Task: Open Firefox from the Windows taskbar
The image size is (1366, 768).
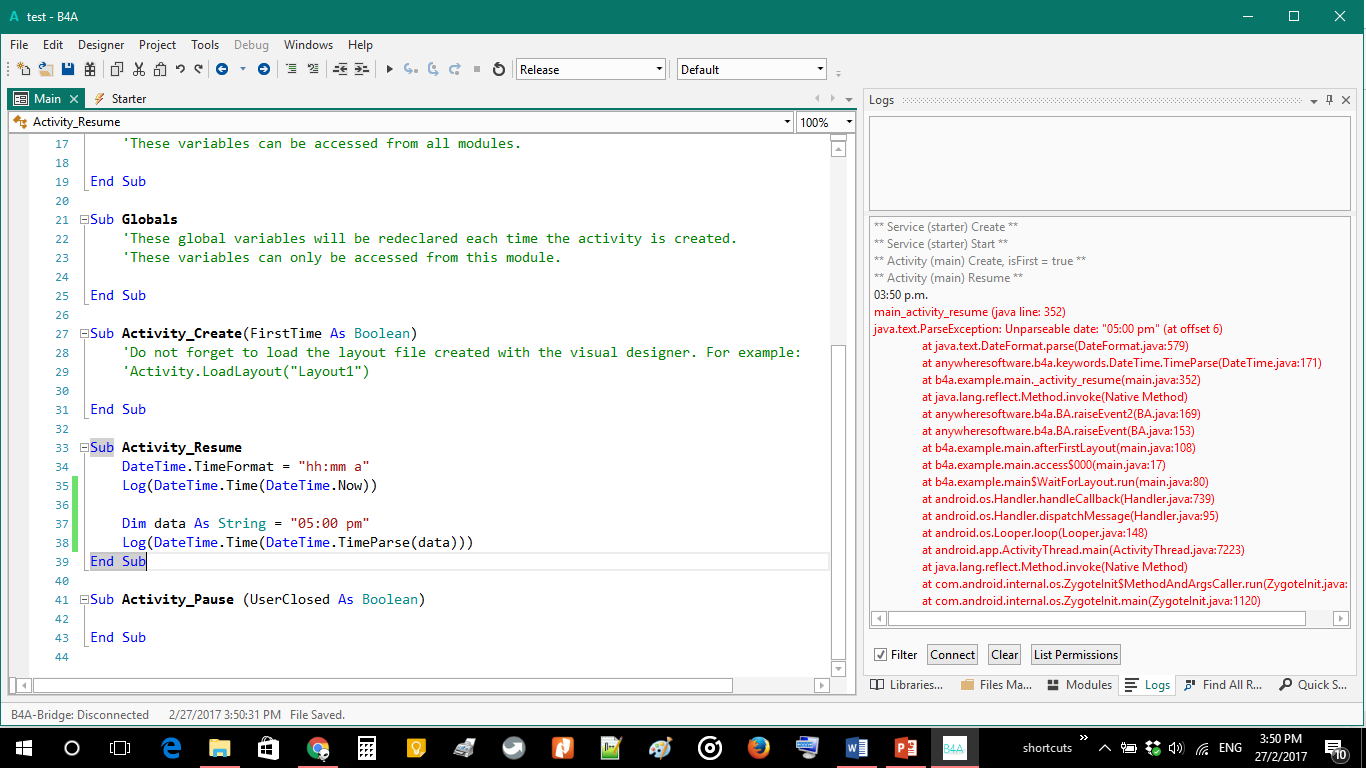Action: click(758, 747)
